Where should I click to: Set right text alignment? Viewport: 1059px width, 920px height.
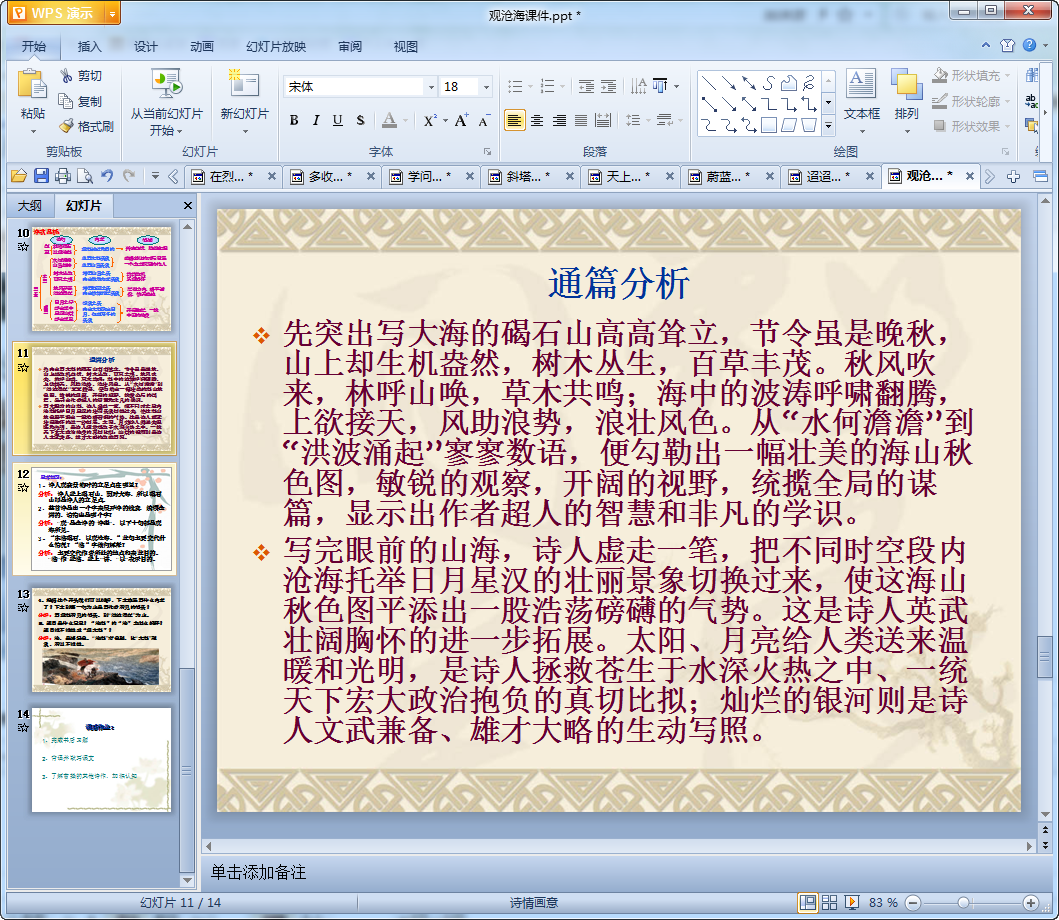[x=559, y=120]
